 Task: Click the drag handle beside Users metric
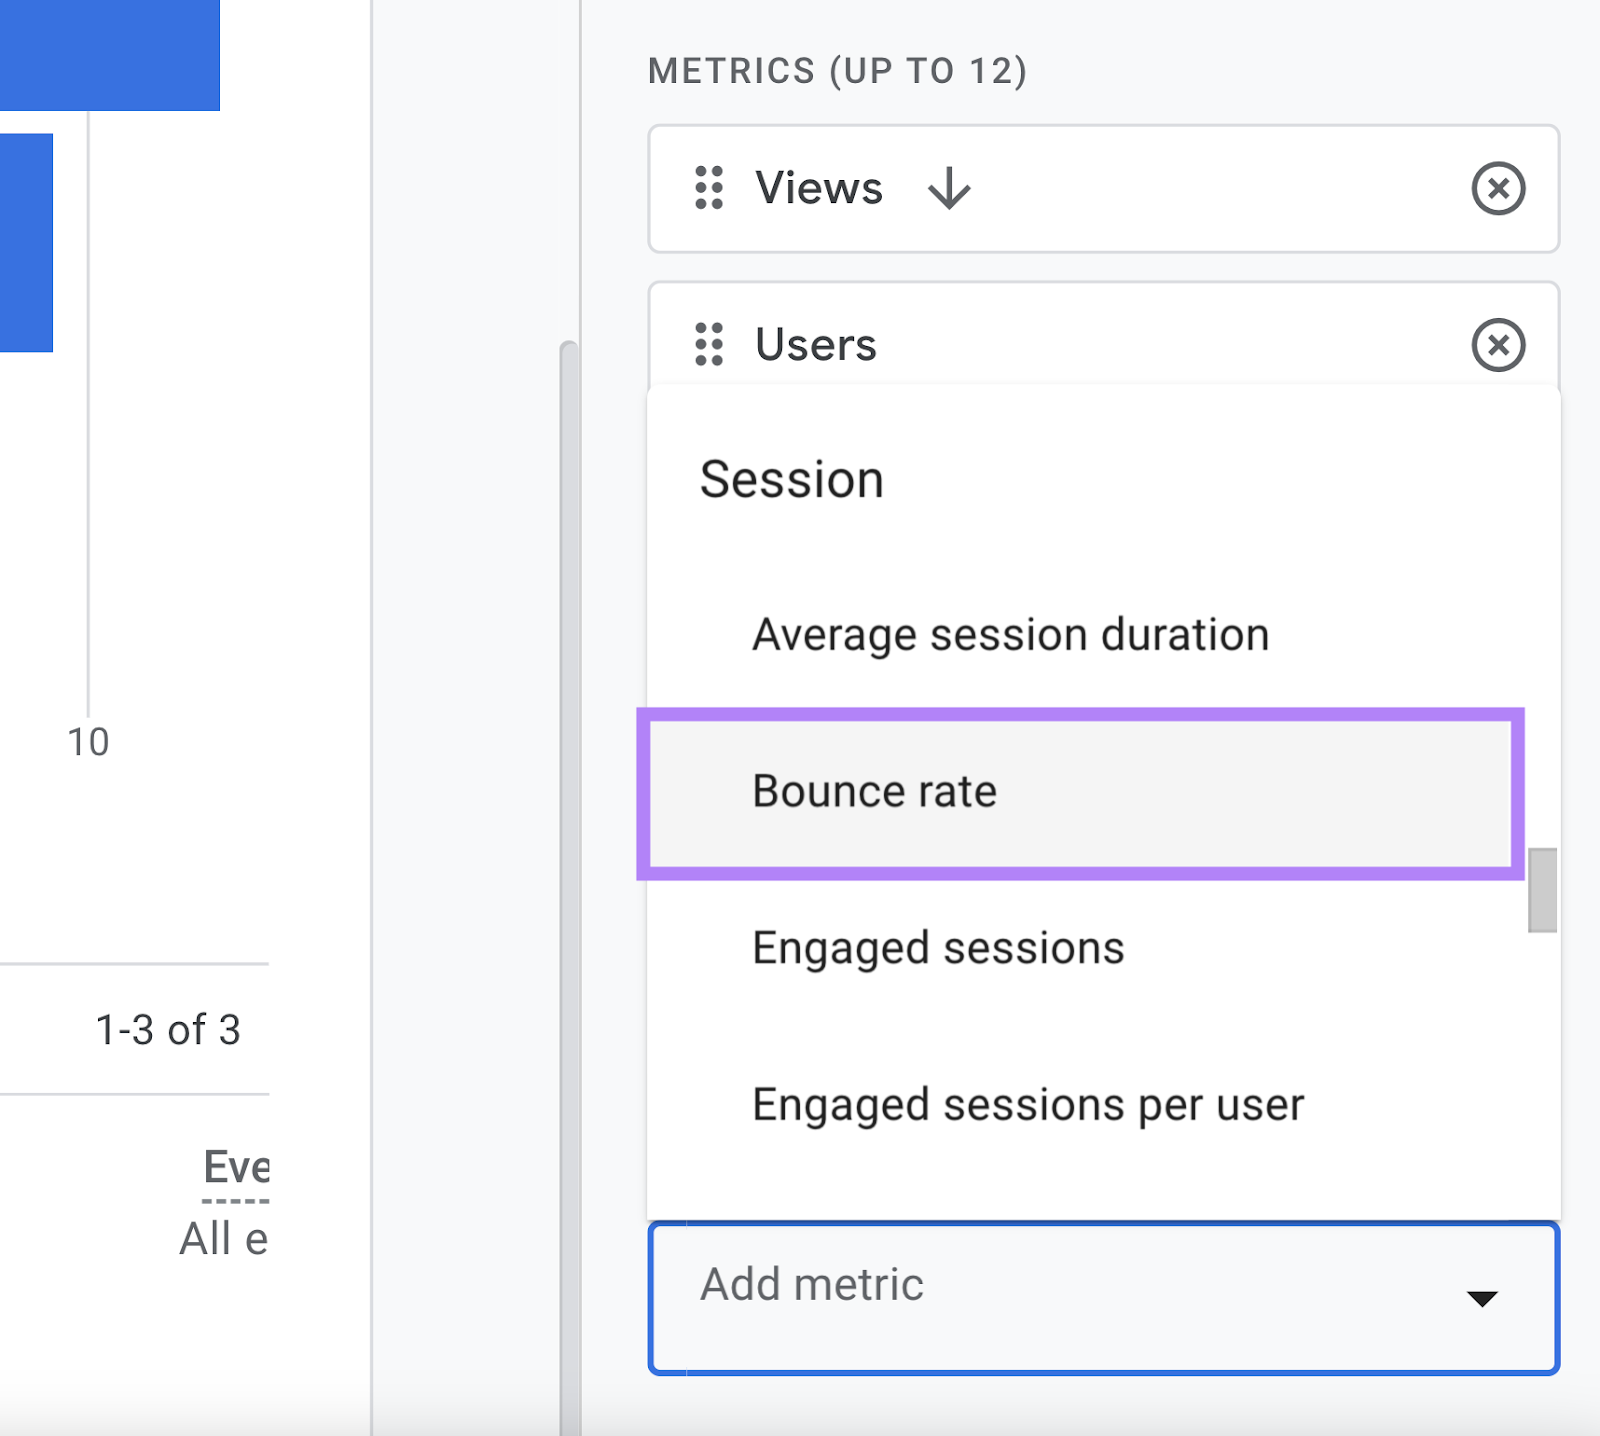pos(709,344)
